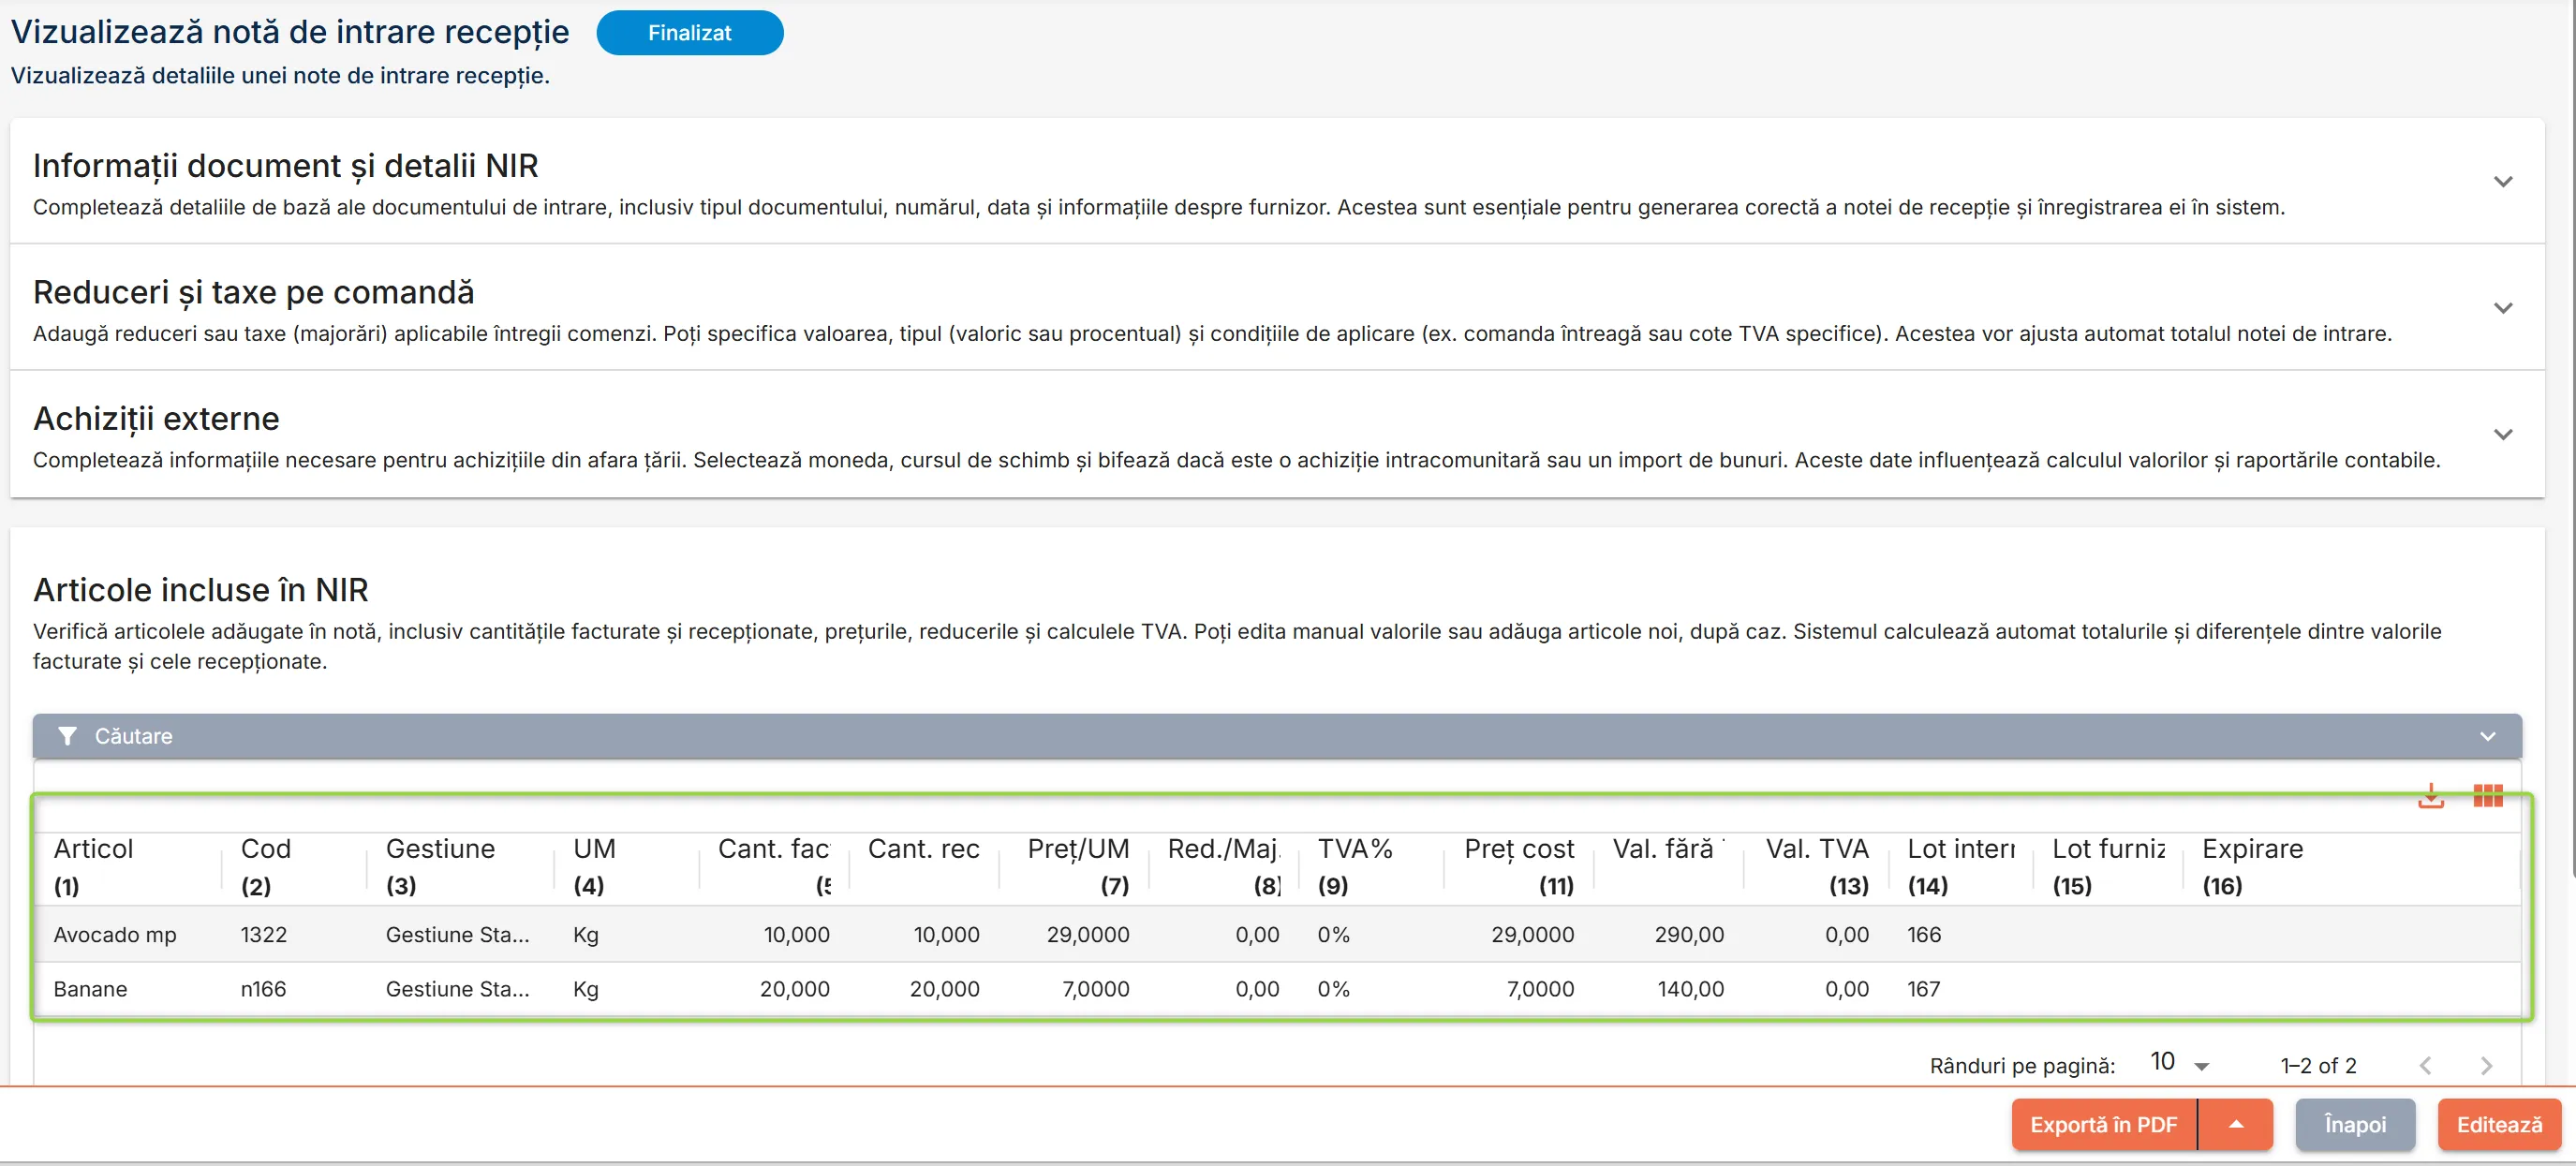
Task: Select the Avocado mp article cell
Action: pos(115,935)
